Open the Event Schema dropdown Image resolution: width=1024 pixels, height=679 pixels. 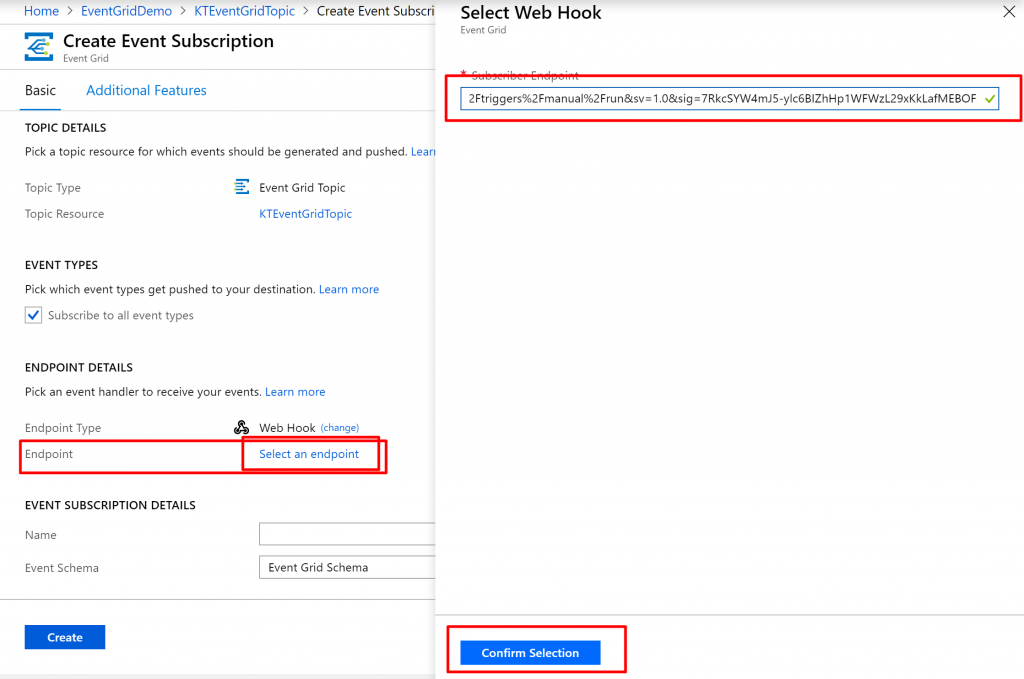[347, 567]
